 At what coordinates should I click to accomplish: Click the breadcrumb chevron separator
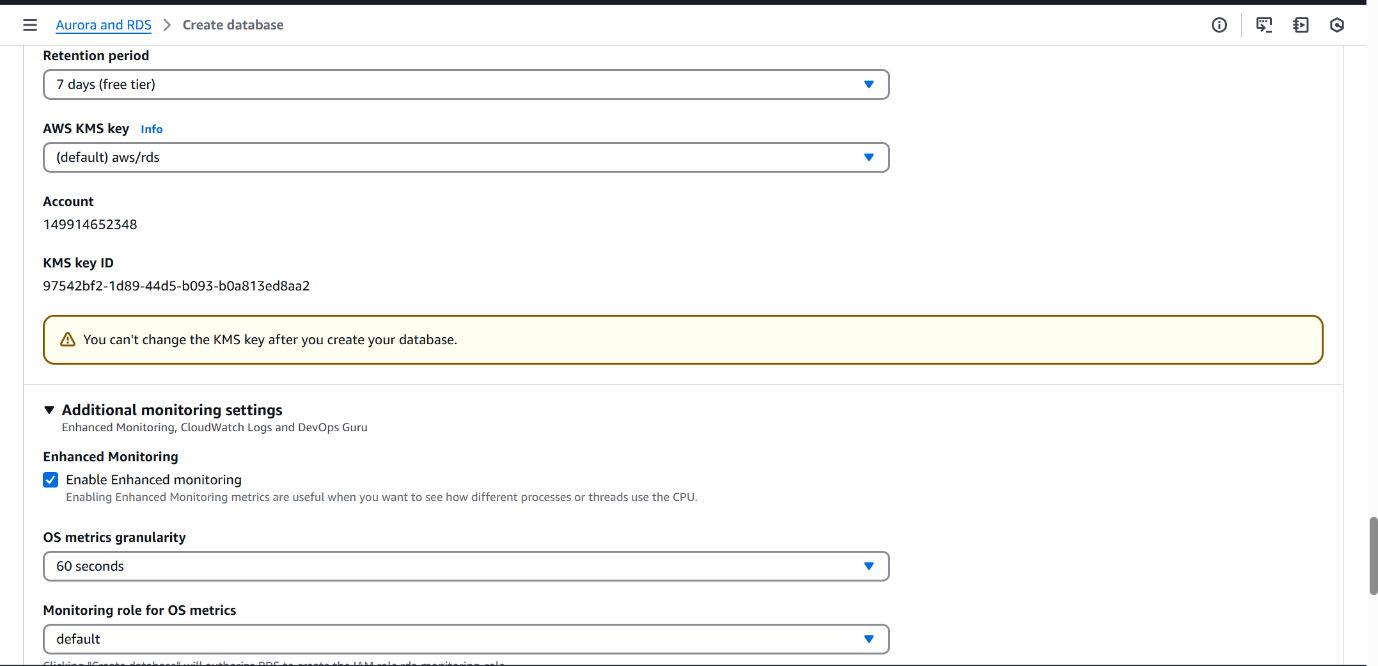[x=167, y=25]
